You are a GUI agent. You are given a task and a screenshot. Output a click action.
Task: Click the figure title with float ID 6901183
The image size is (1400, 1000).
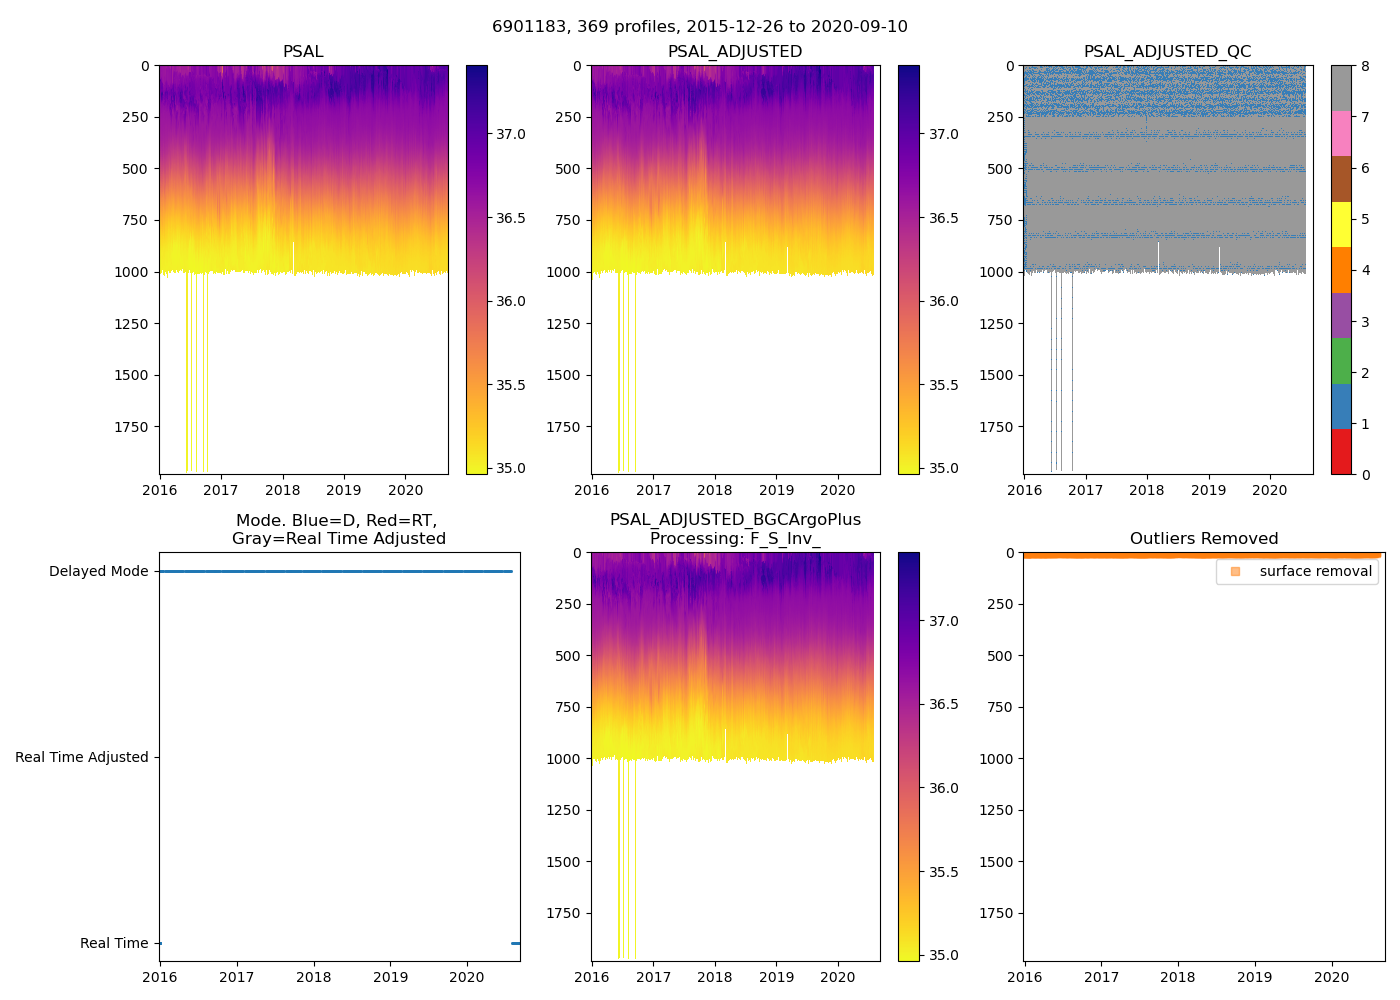[699, 27]
